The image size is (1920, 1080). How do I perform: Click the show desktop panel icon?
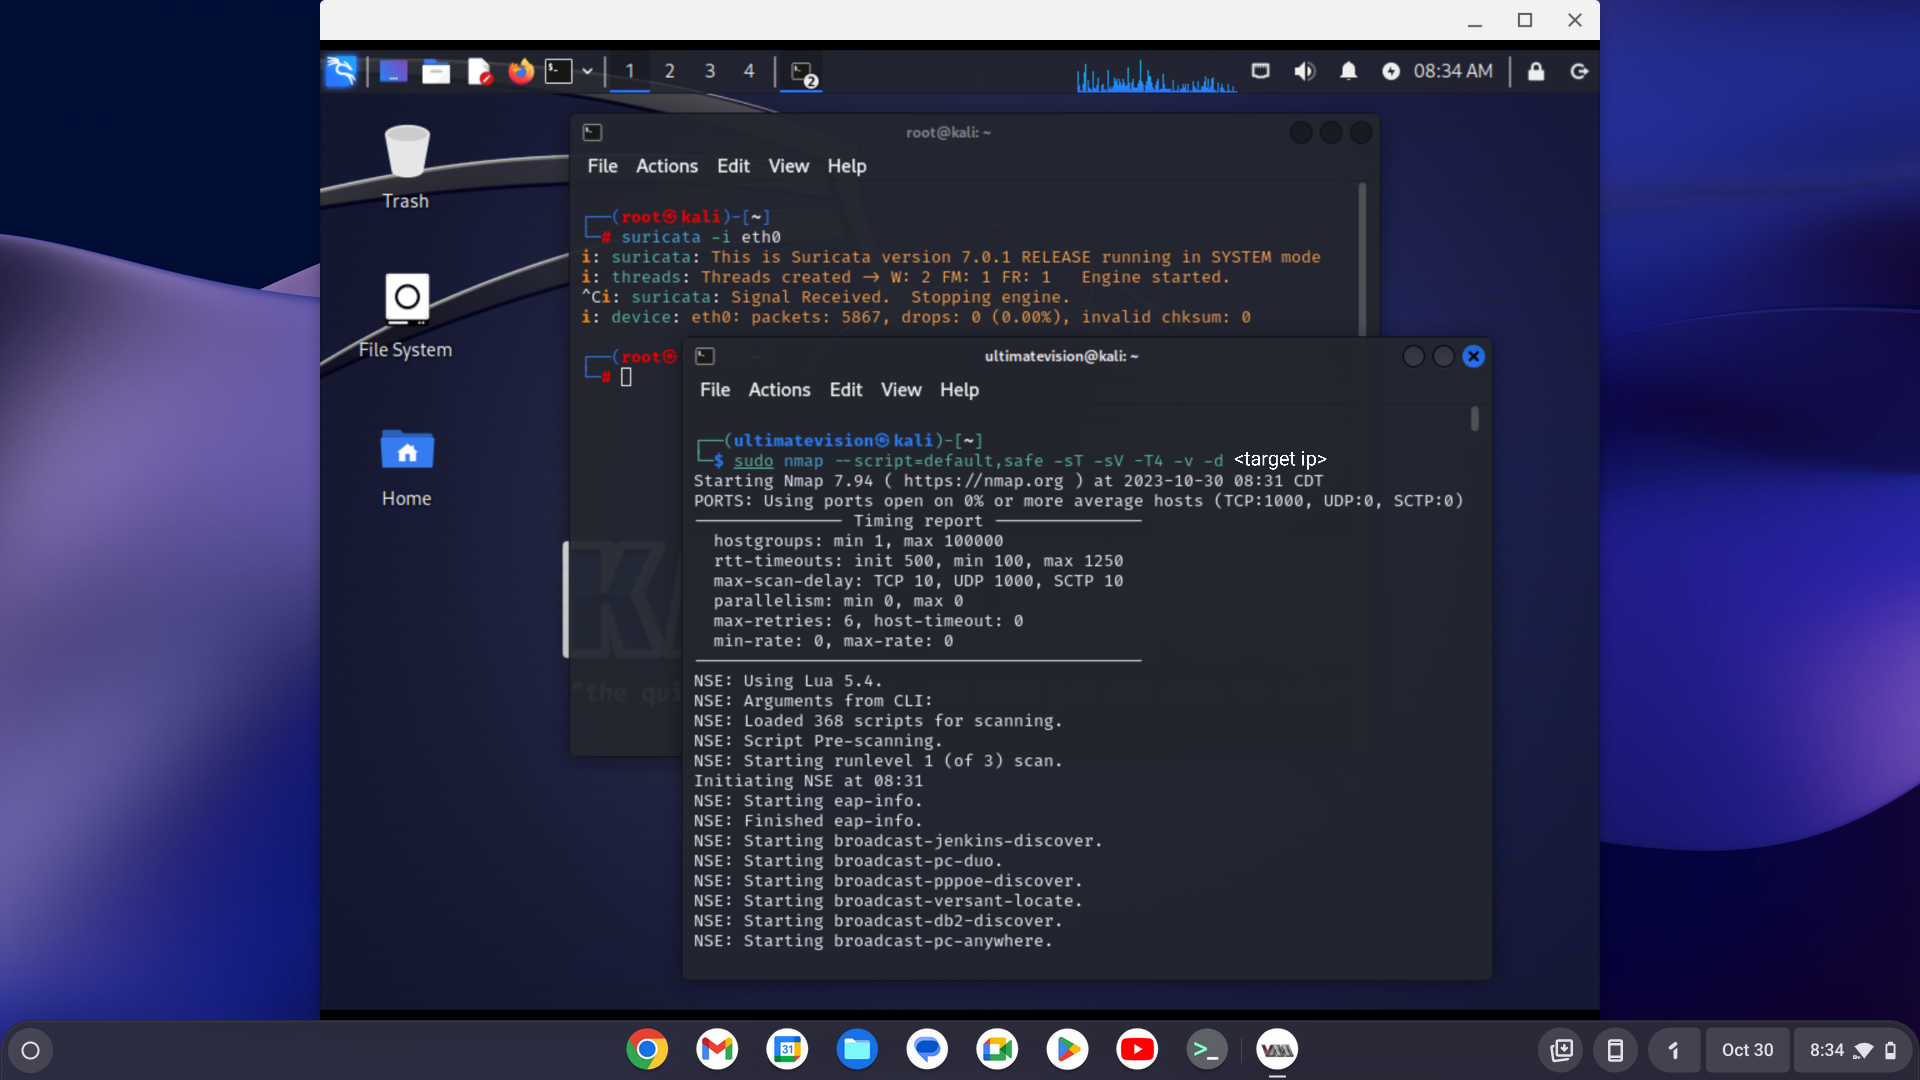click(x=393, y=71)
